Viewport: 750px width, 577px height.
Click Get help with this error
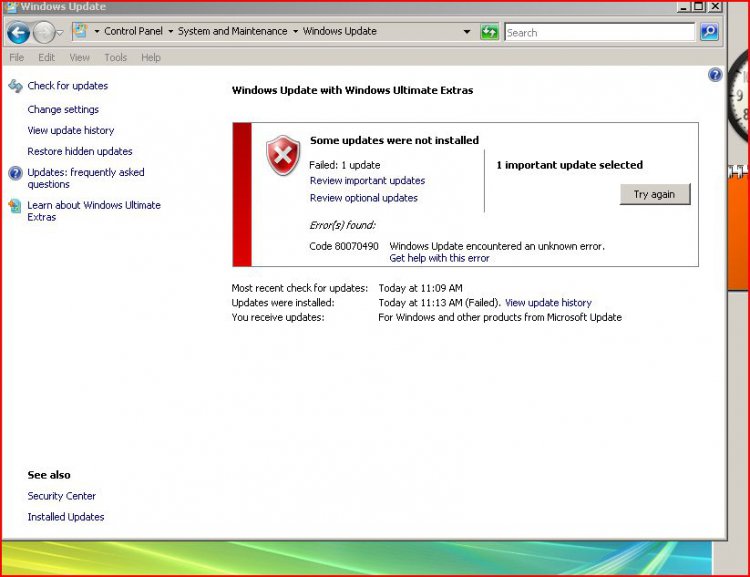(439, 258)
